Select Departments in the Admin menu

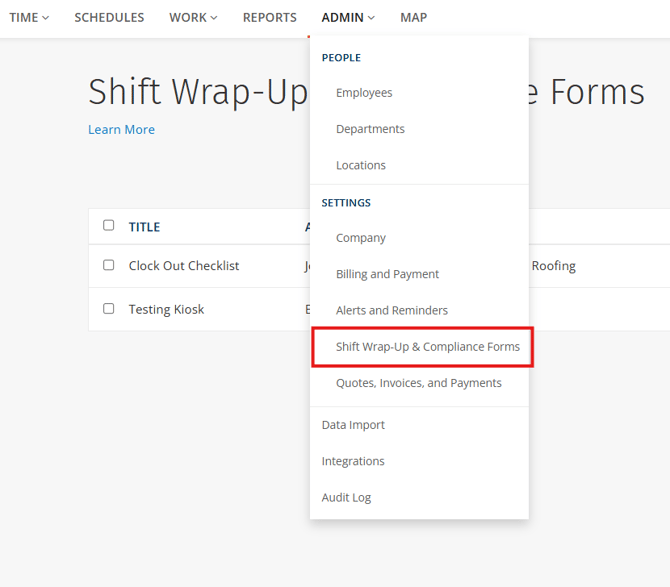click(370, 129)
